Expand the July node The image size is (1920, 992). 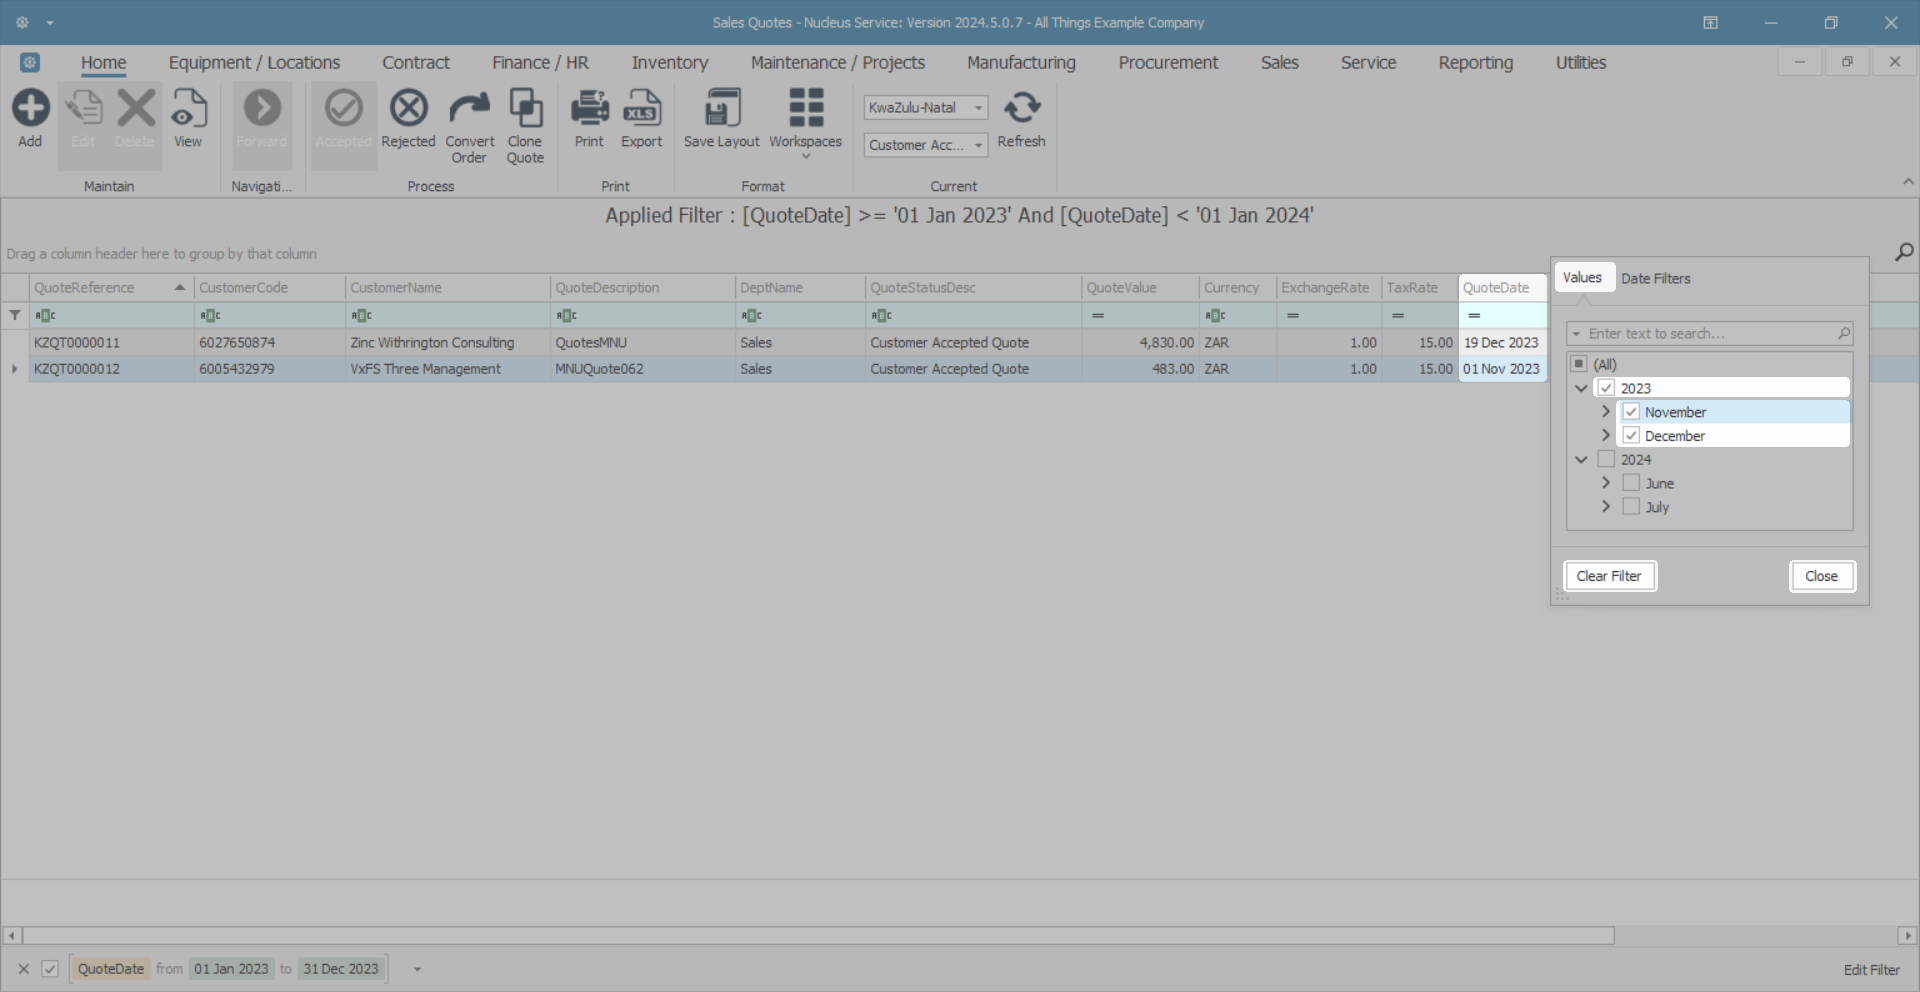pos(1606,507)
